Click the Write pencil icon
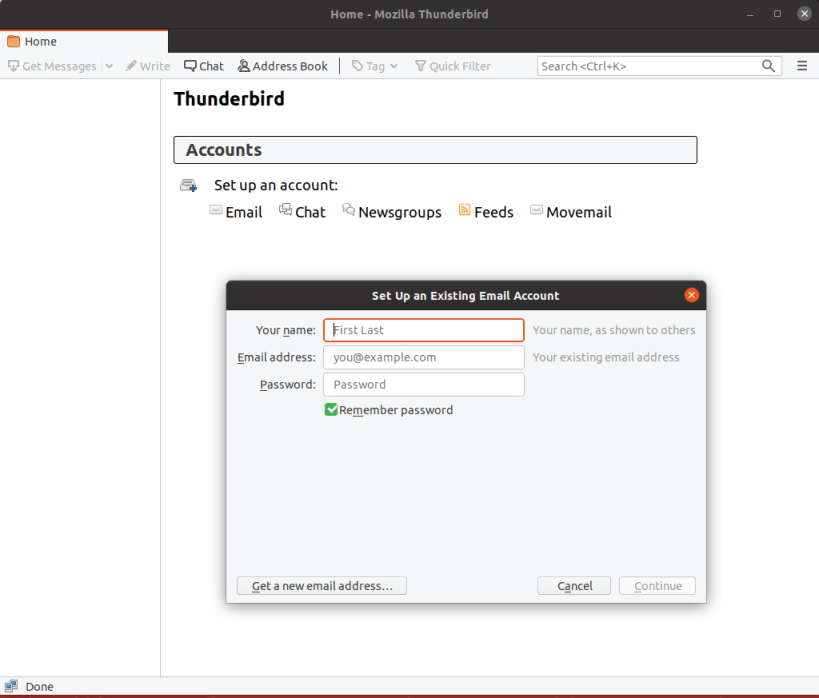This screenshot has height=698, width=819. pyautogui.click(x=131, y=66)
